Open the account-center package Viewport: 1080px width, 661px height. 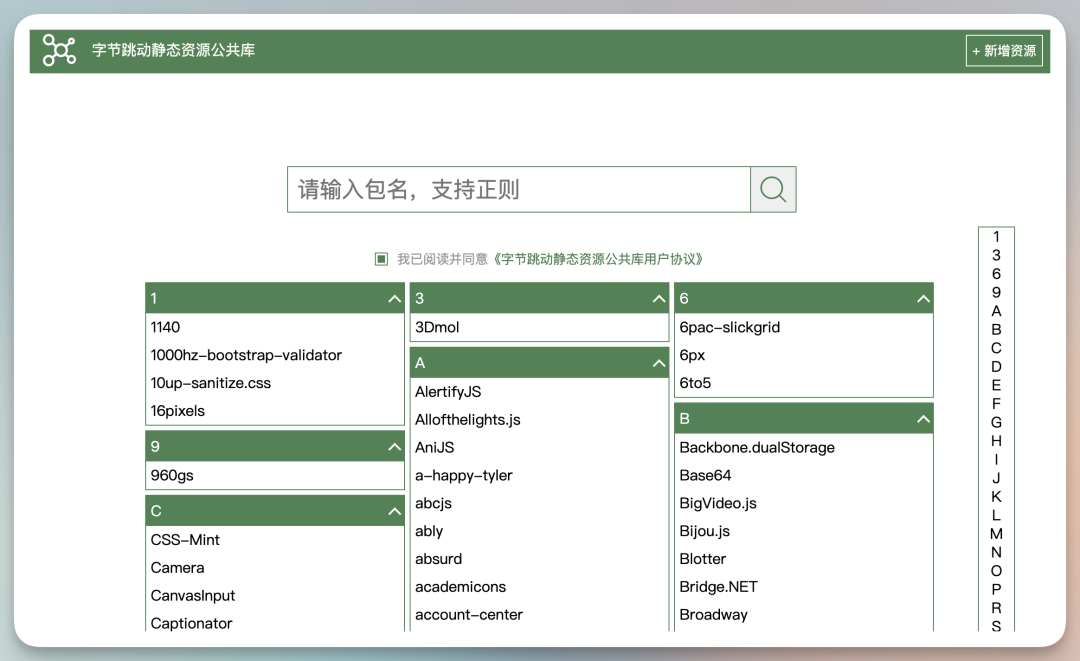pyautogui.click(x=468, y=615)
